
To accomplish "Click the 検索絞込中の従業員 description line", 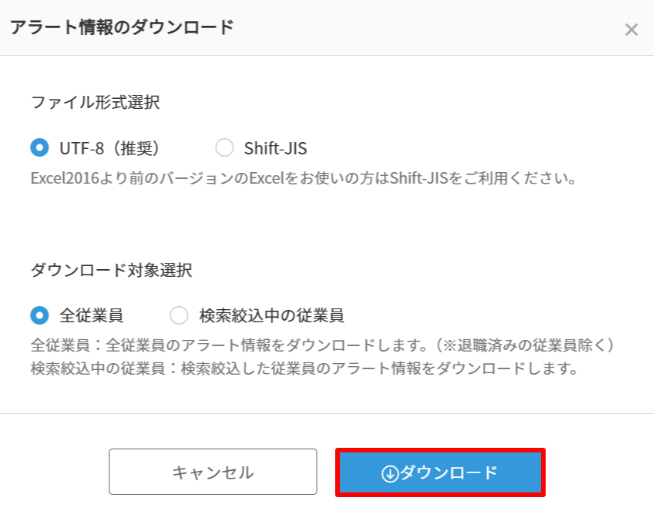I will point(304,367).
